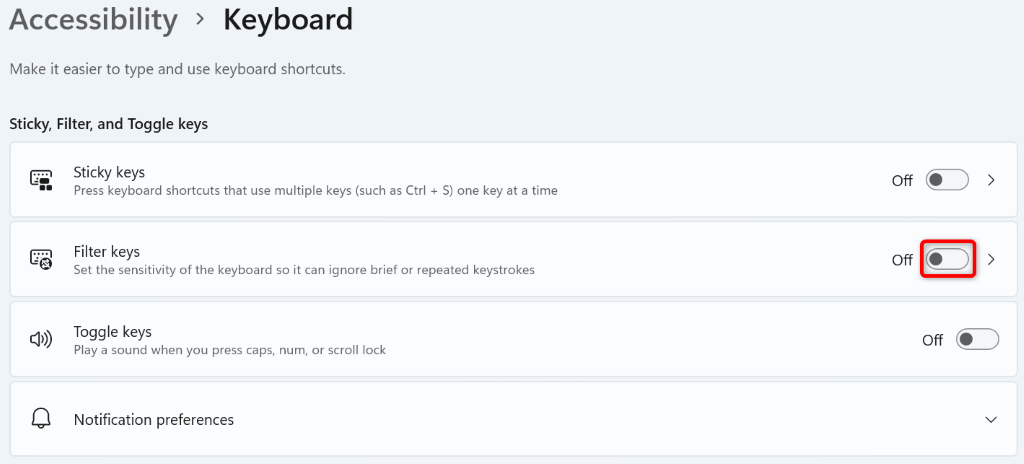This screenshot has width=1024, height=464.
Task: Click the Off status beside Sticky keys
Action: 902,181
